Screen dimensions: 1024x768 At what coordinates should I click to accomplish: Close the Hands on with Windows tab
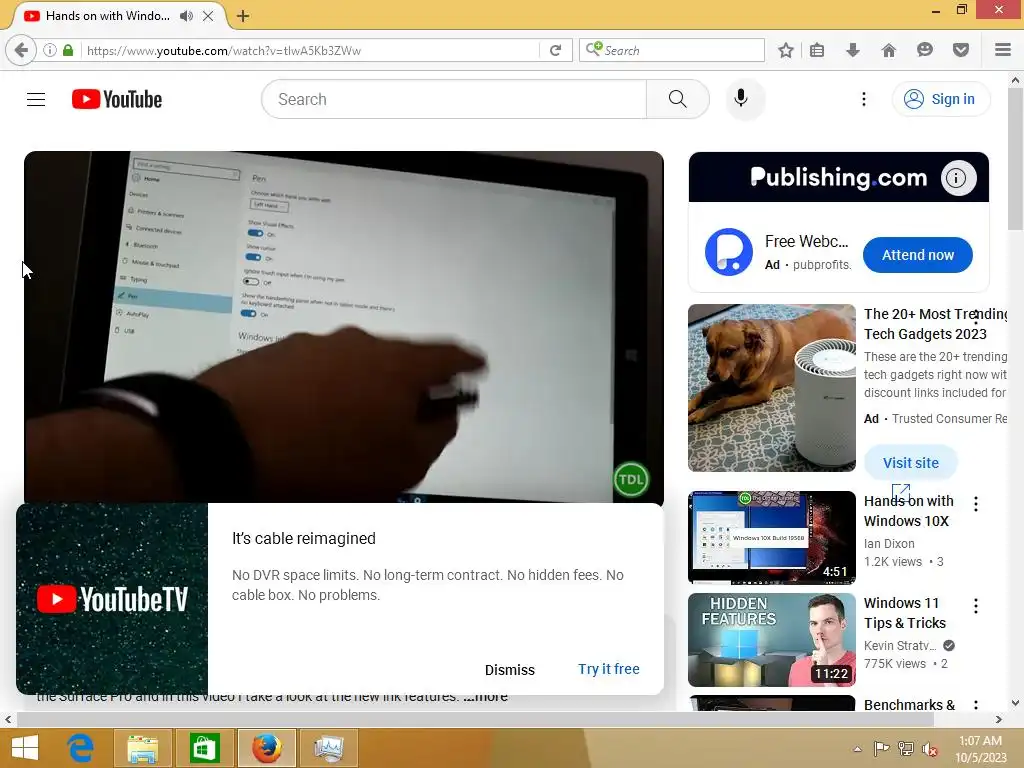[208, 16]
